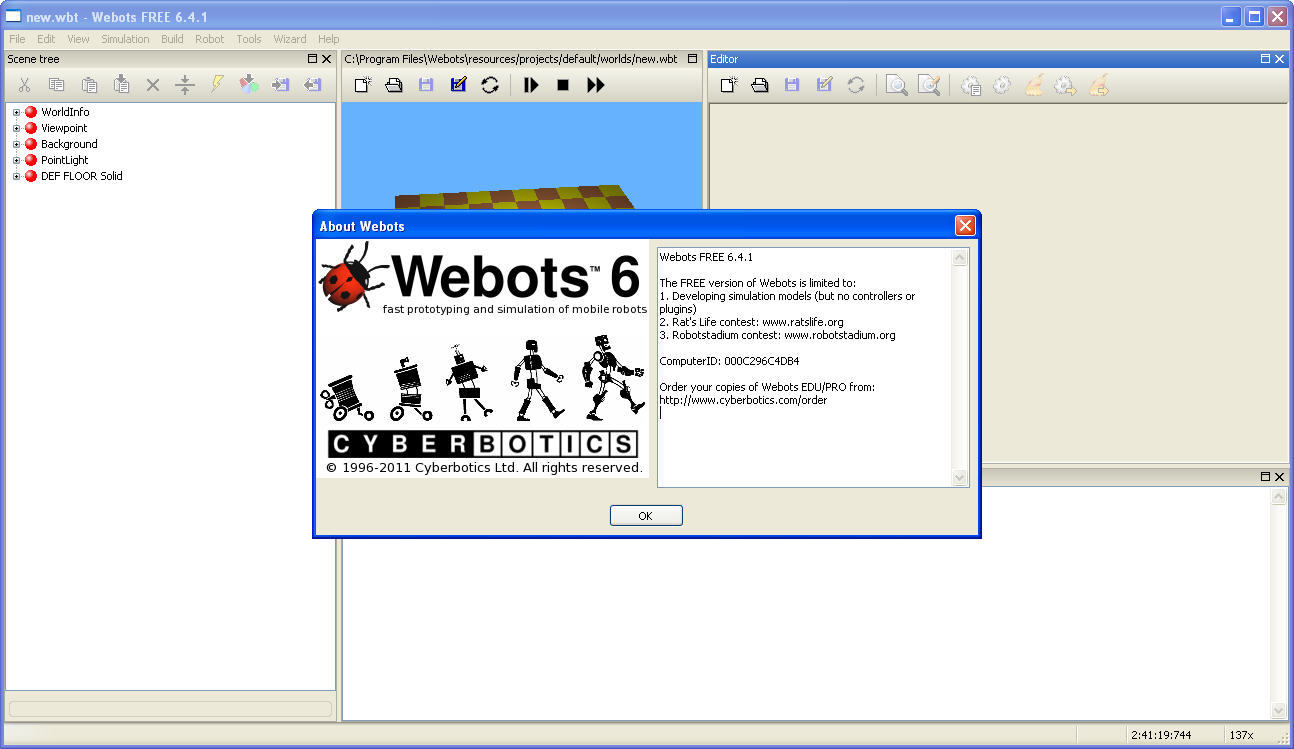
Task: Click the Open World icon in the 3D view toolbar
Action: (x=394, y=85)
